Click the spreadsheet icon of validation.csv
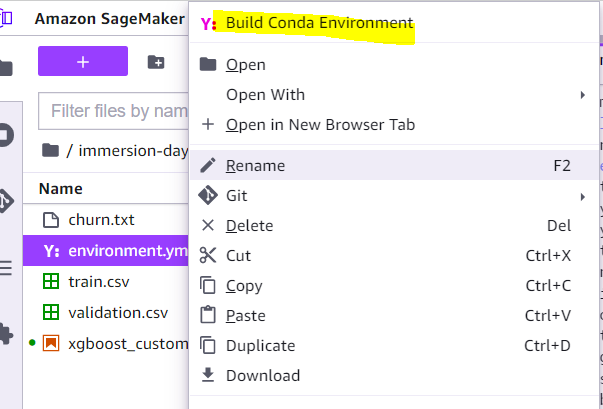Image resolution: width=603 pixels, height=409 pixels. [51, 312]
